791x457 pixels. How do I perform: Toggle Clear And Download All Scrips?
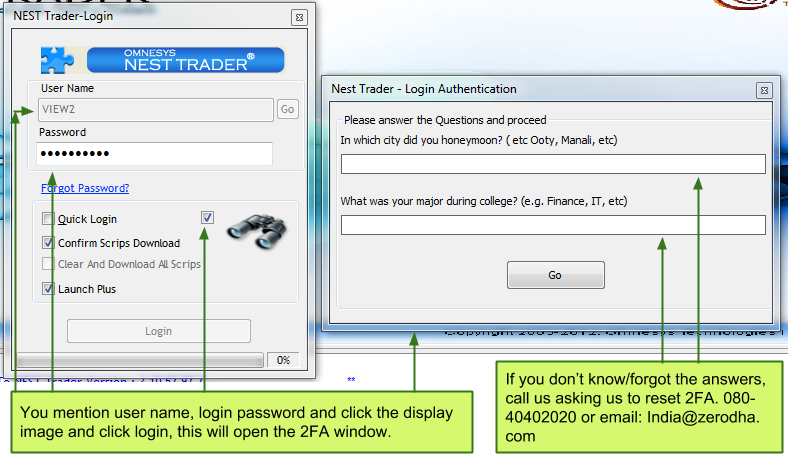48,264
